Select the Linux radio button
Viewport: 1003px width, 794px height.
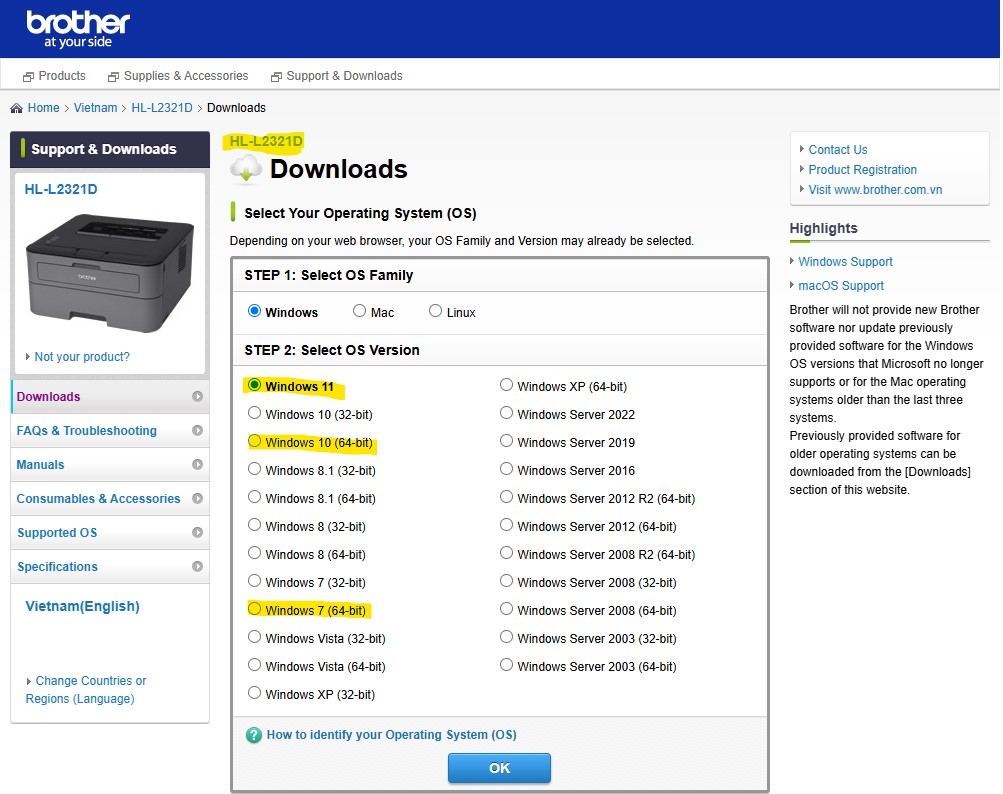435,312
